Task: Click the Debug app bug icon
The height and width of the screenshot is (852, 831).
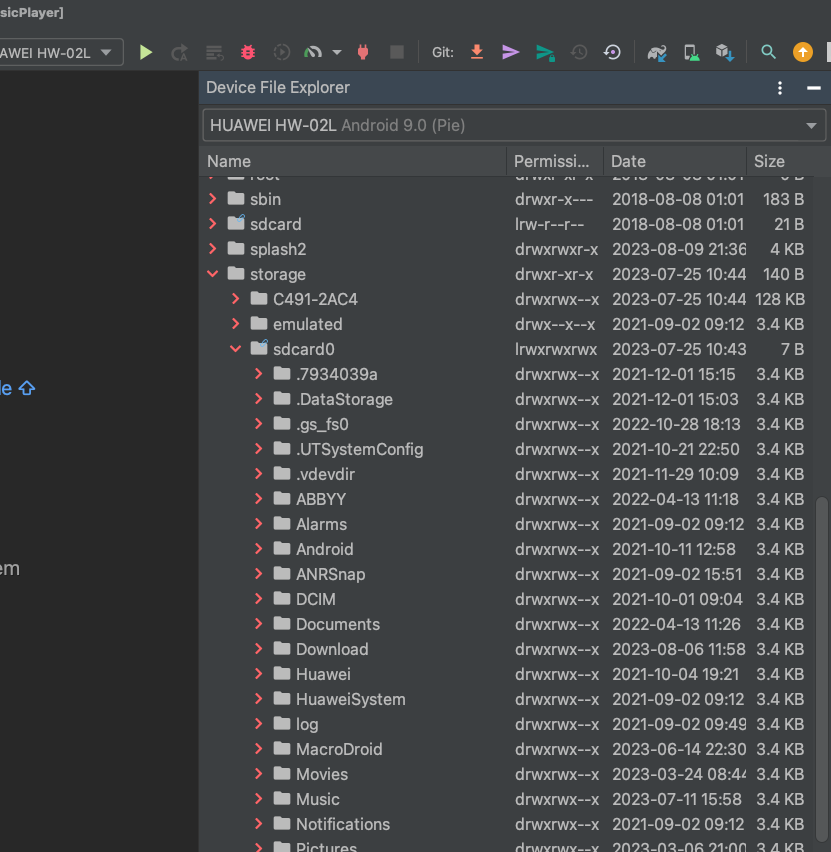Action: tap(248, 52)
